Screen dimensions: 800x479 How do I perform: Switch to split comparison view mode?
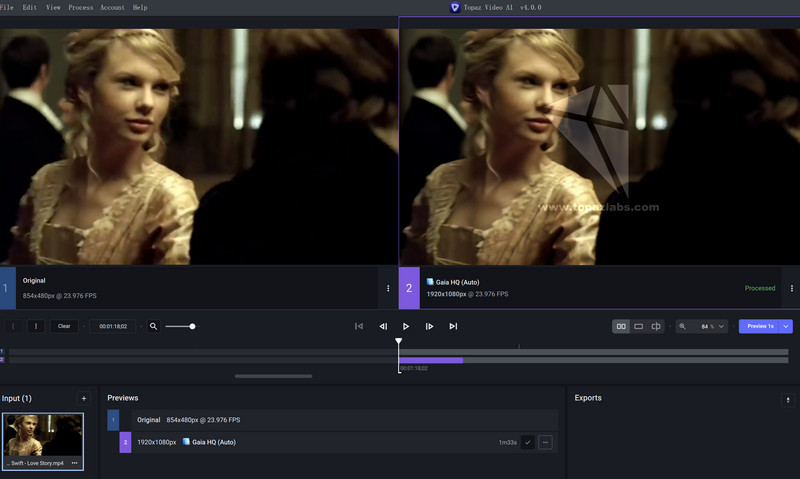point(656,326)
